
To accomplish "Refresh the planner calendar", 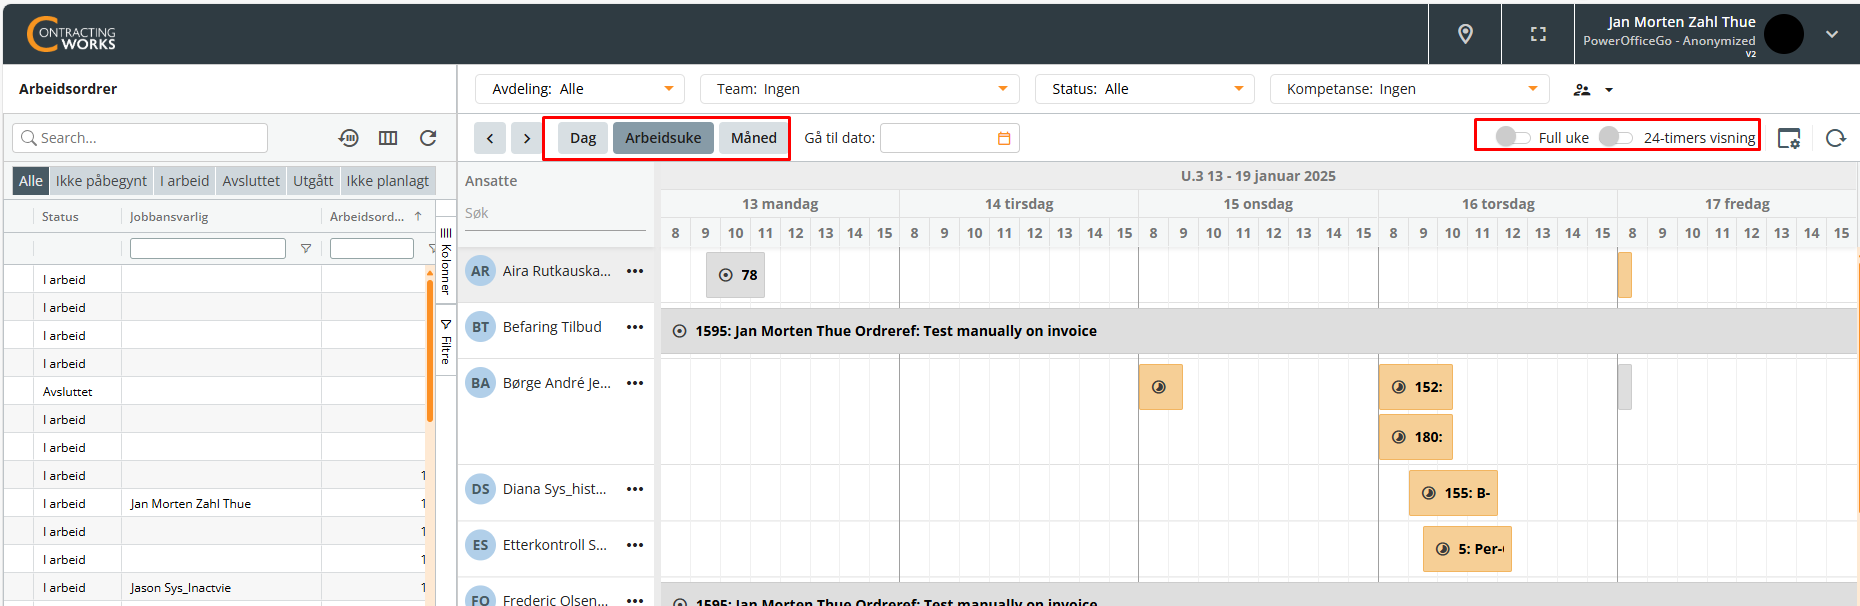I will (x=1835, y=138).
